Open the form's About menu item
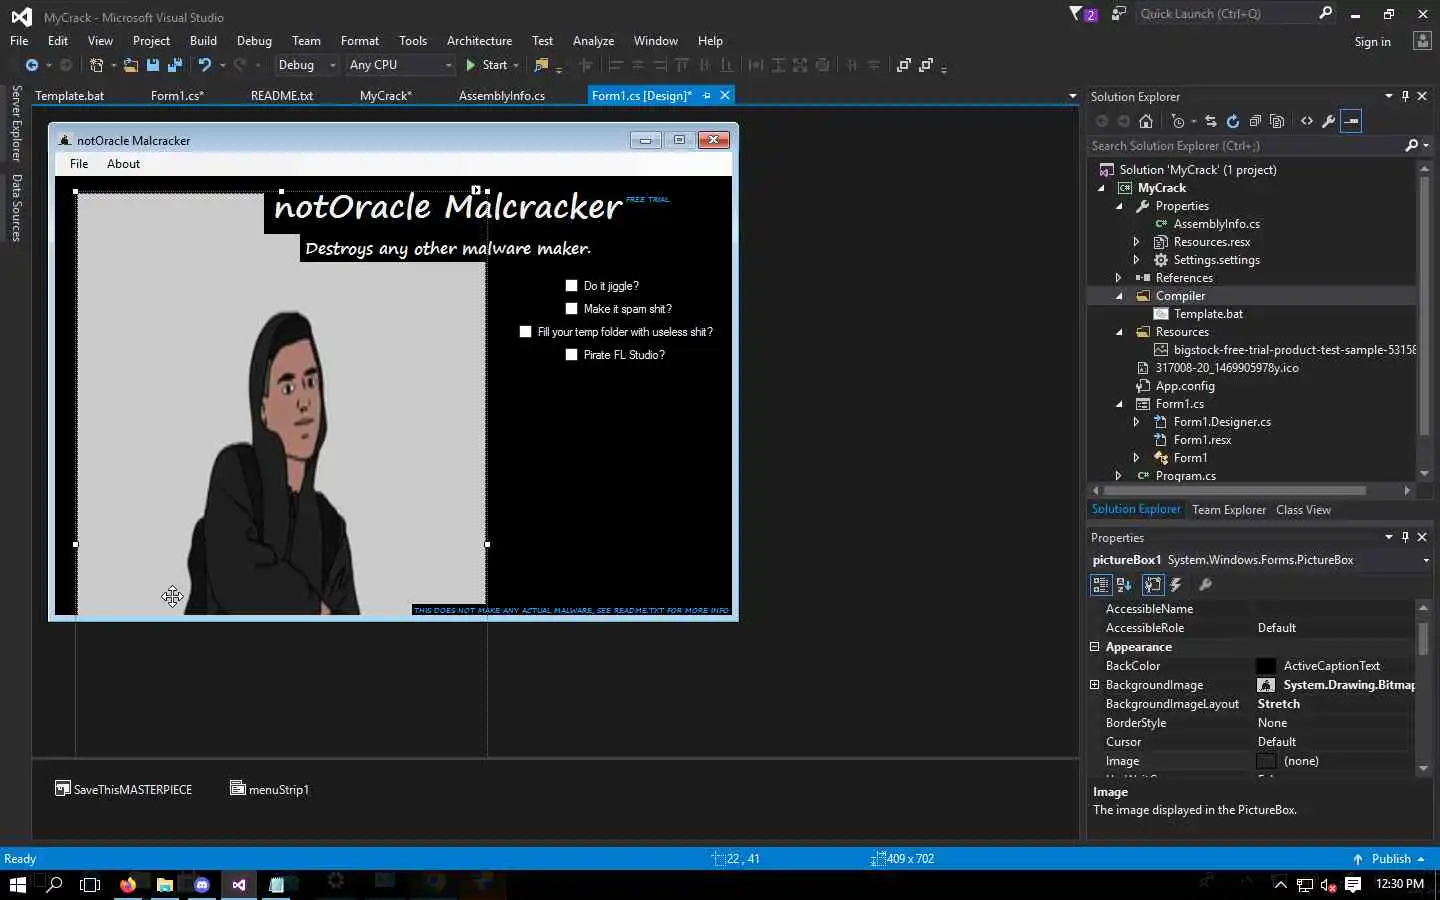 click(123, 164)
